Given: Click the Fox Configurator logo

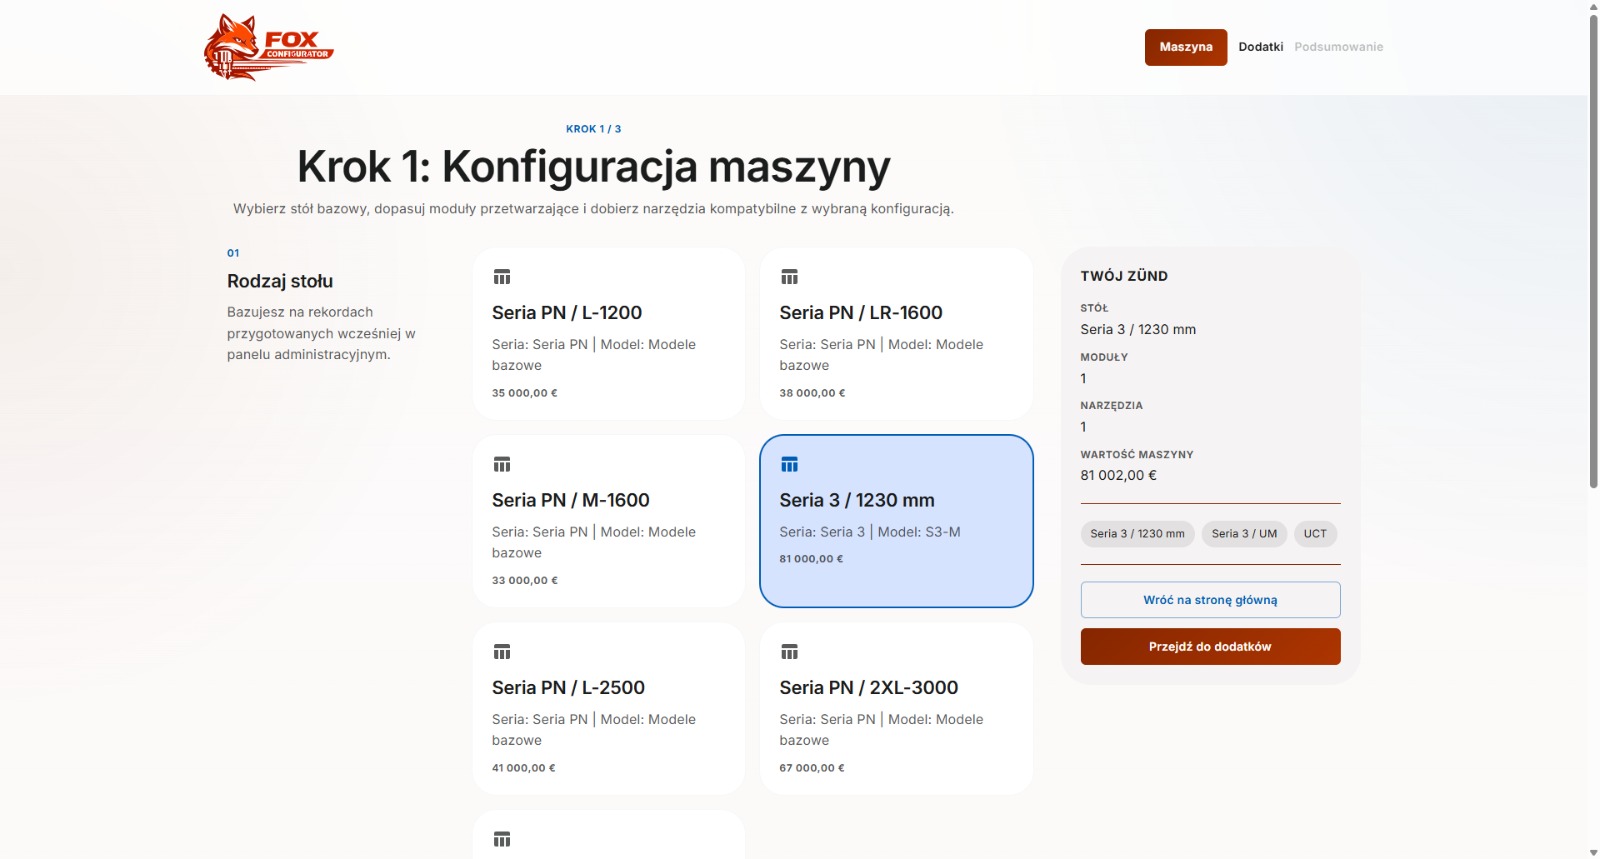Looking at the screenshot, I should pos(268,47).
